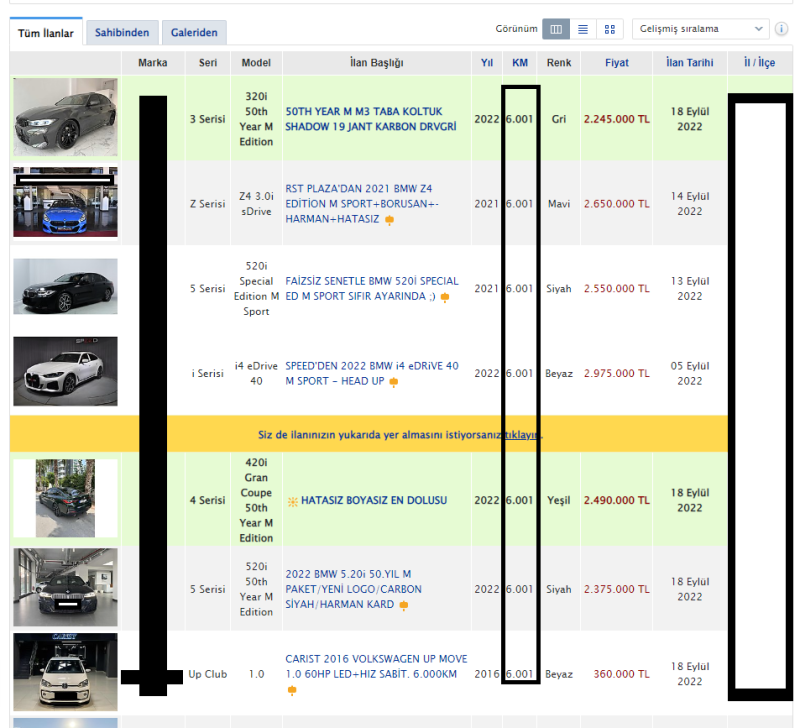Click the price "360.000 TL"
This screenshot has height=728, width=800.
tap(621, 674)
